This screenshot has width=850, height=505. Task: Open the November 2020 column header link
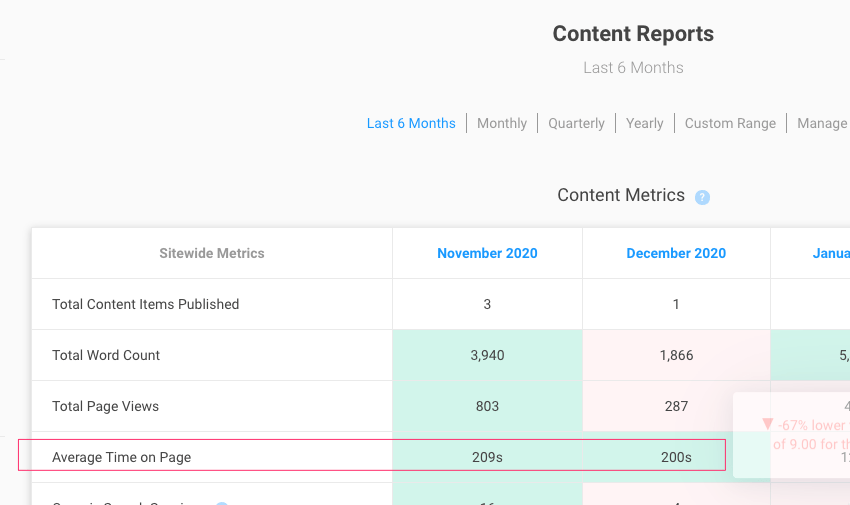point(487,254)
